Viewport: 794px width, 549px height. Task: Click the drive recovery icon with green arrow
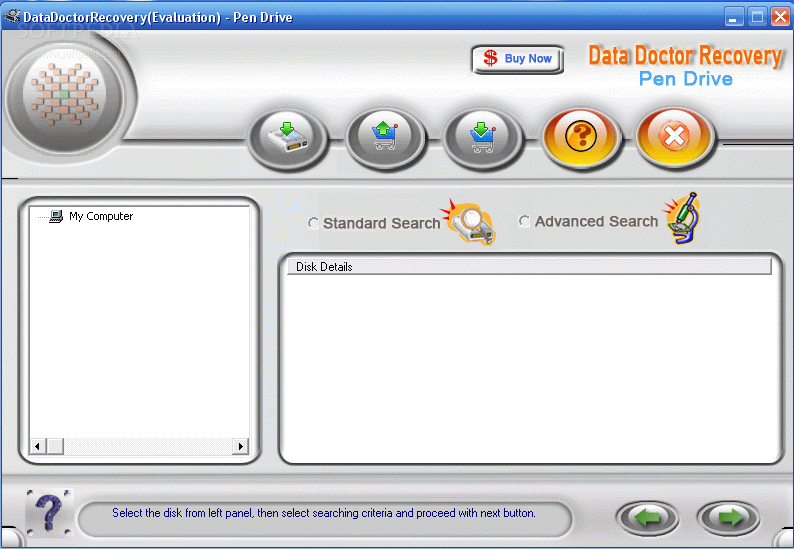[288, 137]
